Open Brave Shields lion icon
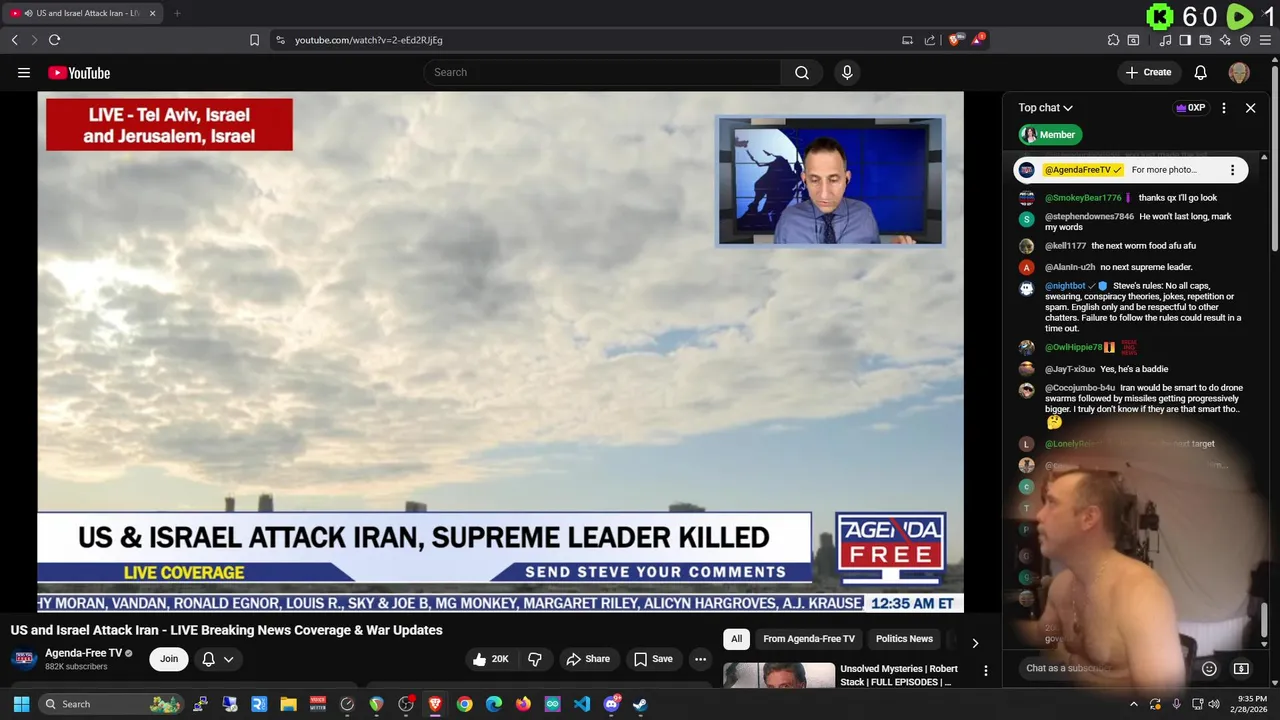The height and width of the screenshot is (720, 1280). pos(955,40)
